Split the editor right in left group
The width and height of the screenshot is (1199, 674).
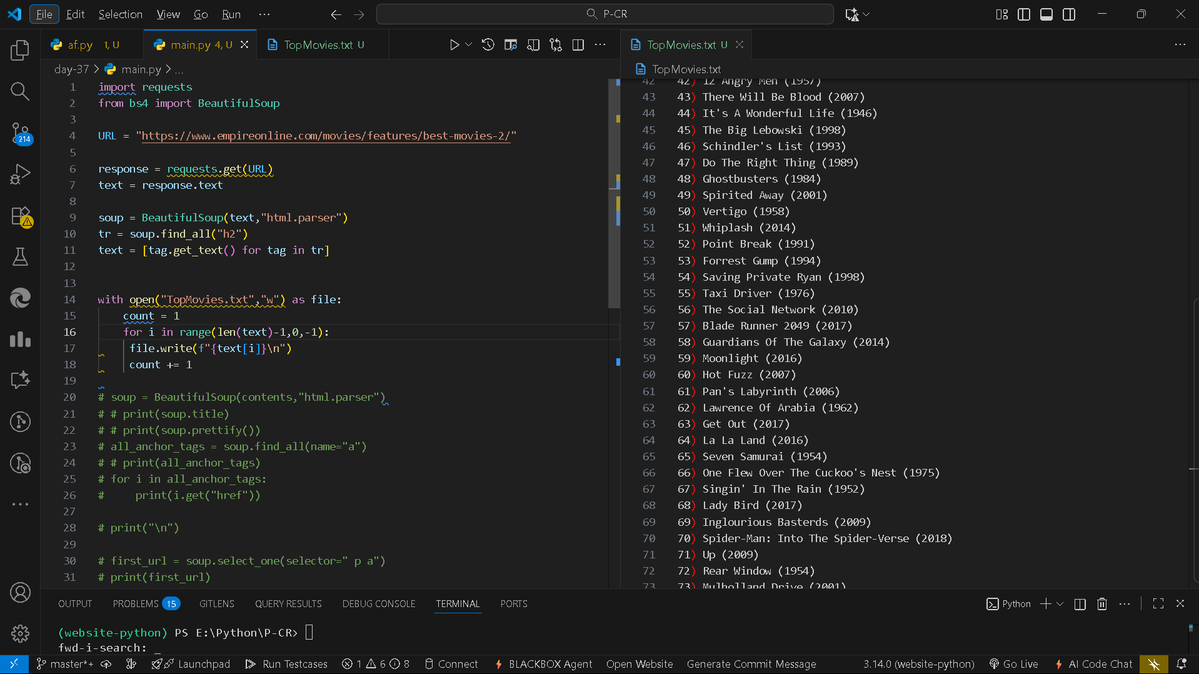[x=578, y=45]
